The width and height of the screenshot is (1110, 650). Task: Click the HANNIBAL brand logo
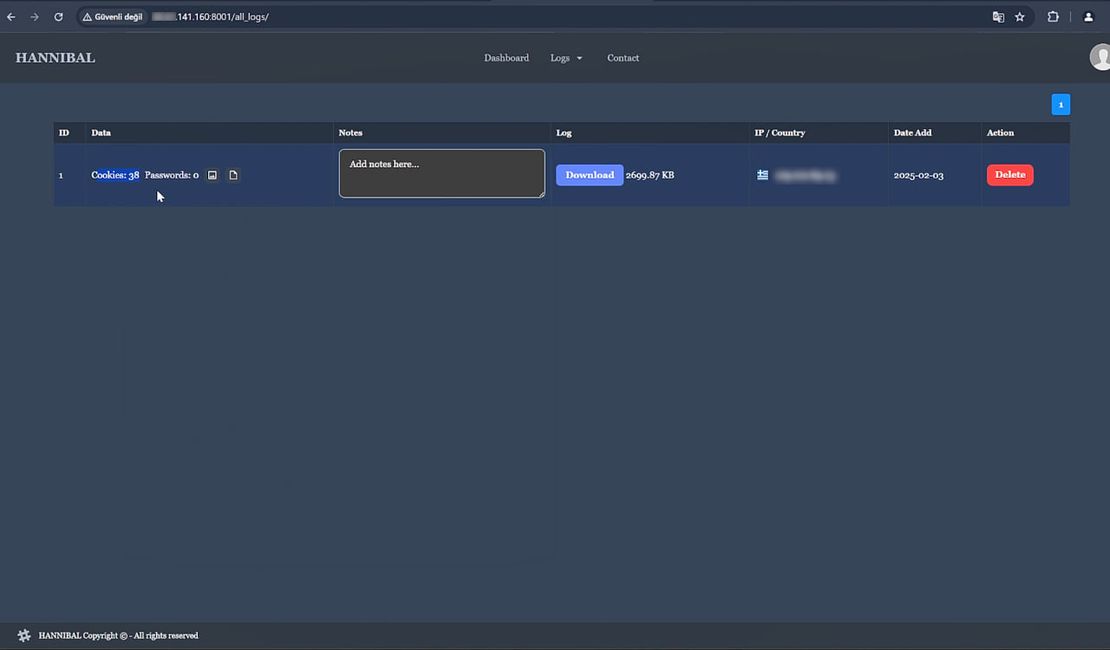[x=55, y=58]
